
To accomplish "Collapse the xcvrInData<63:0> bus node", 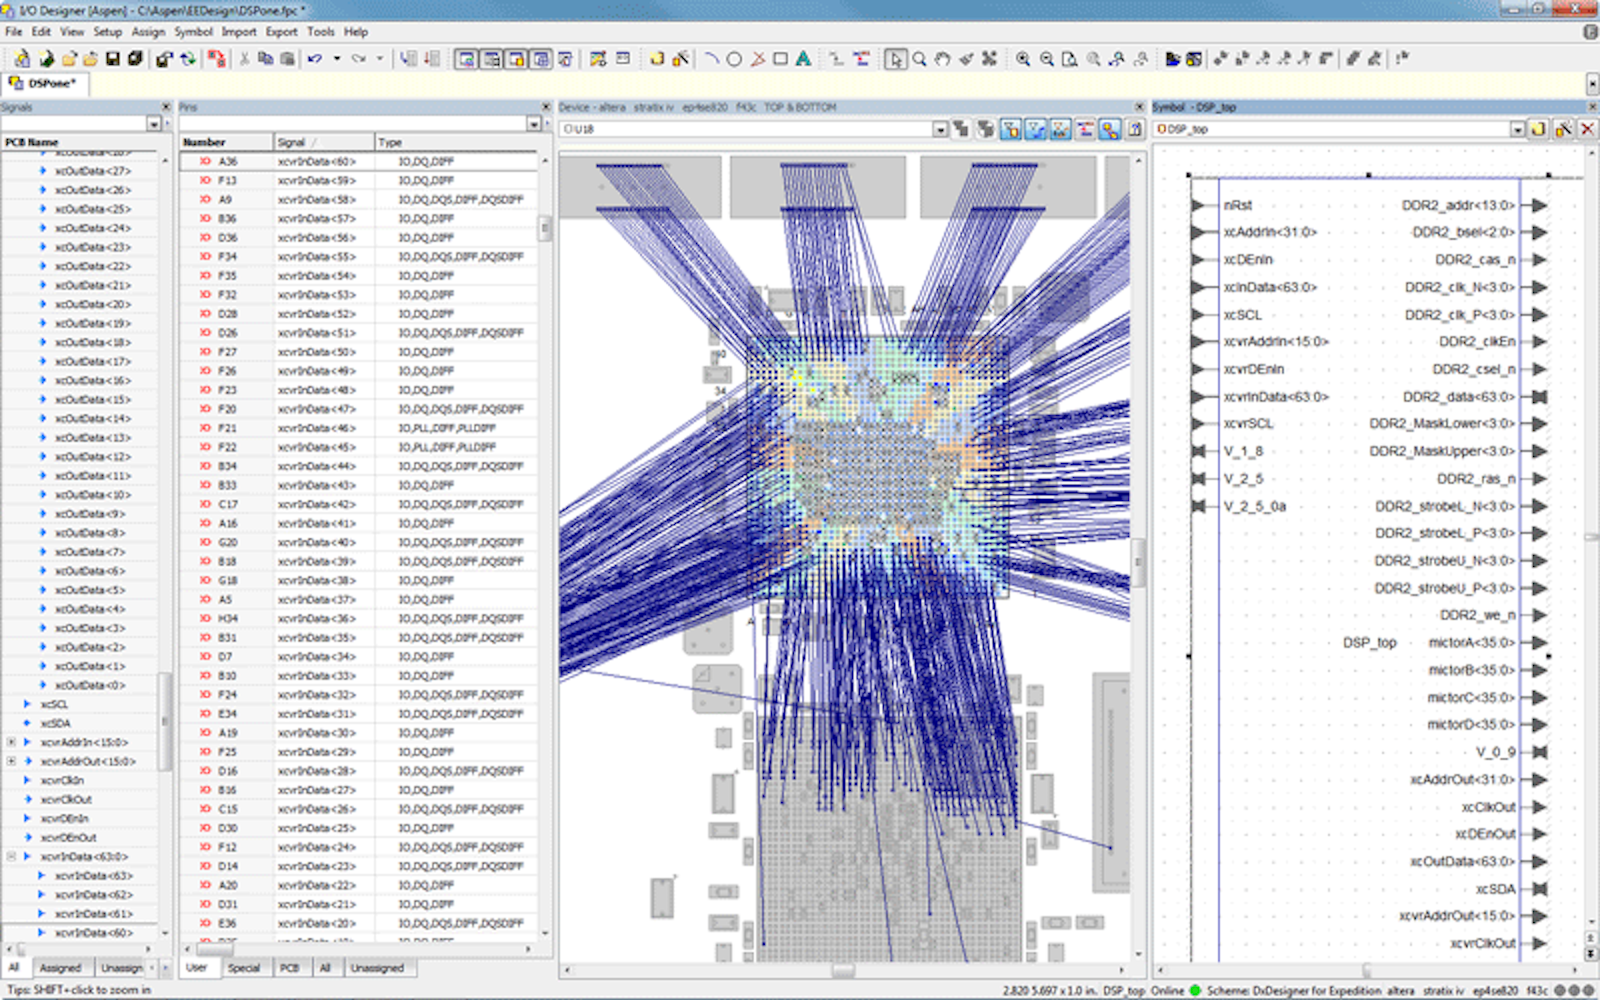I will click(x=11, y=856).
